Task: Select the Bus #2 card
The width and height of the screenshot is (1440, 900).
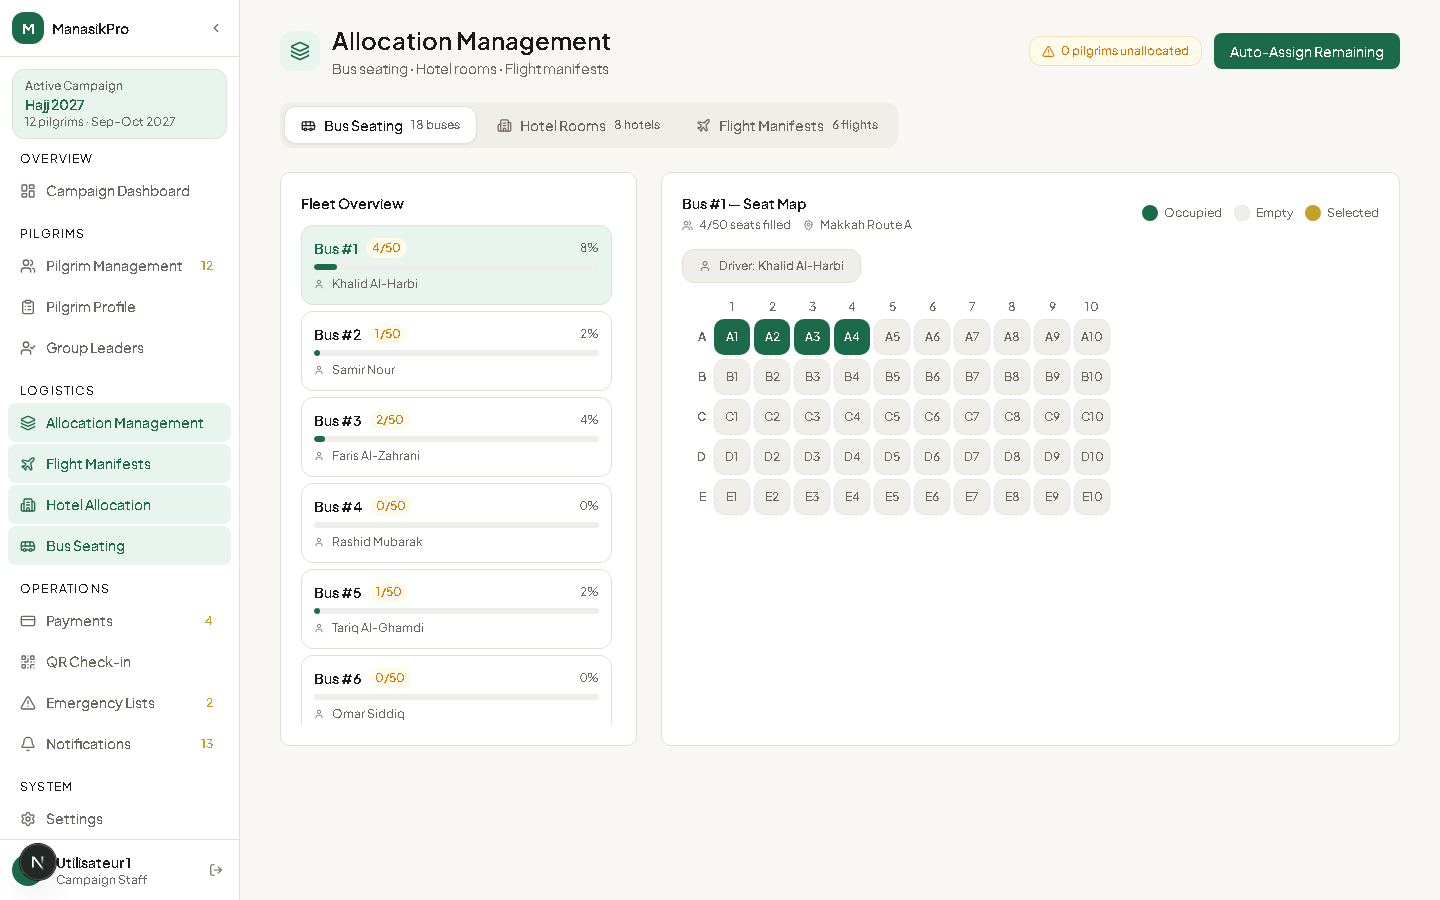Action: (456, 351)
